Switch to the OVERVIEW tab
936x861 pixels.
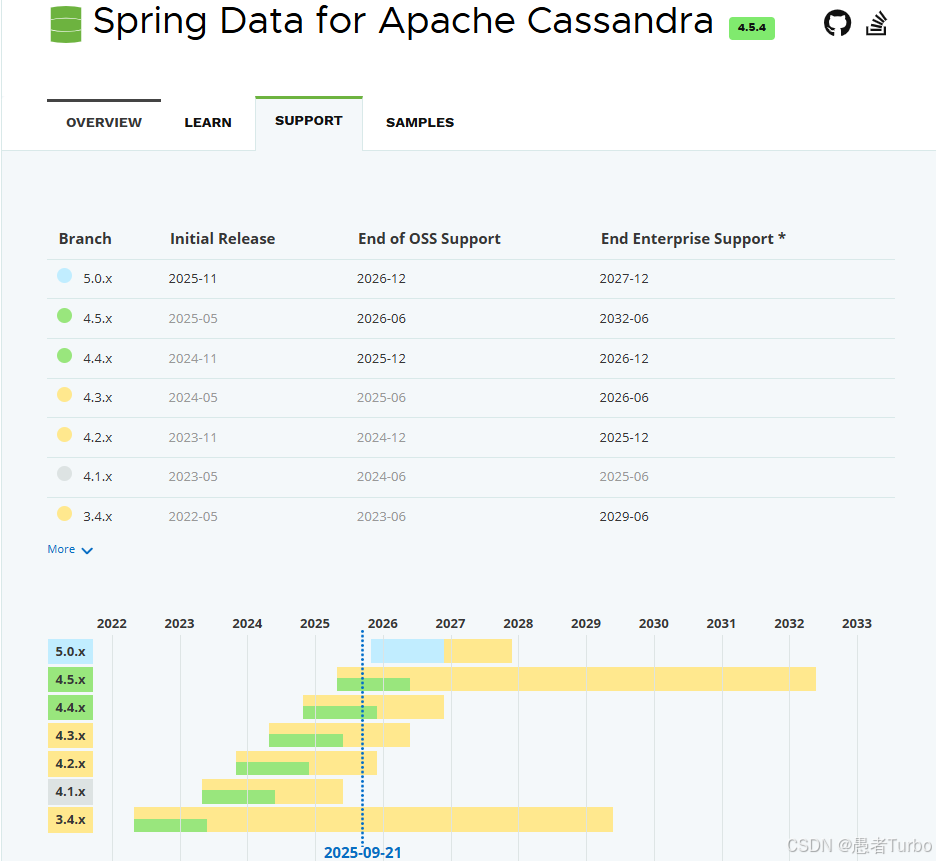tap(104, 122)
